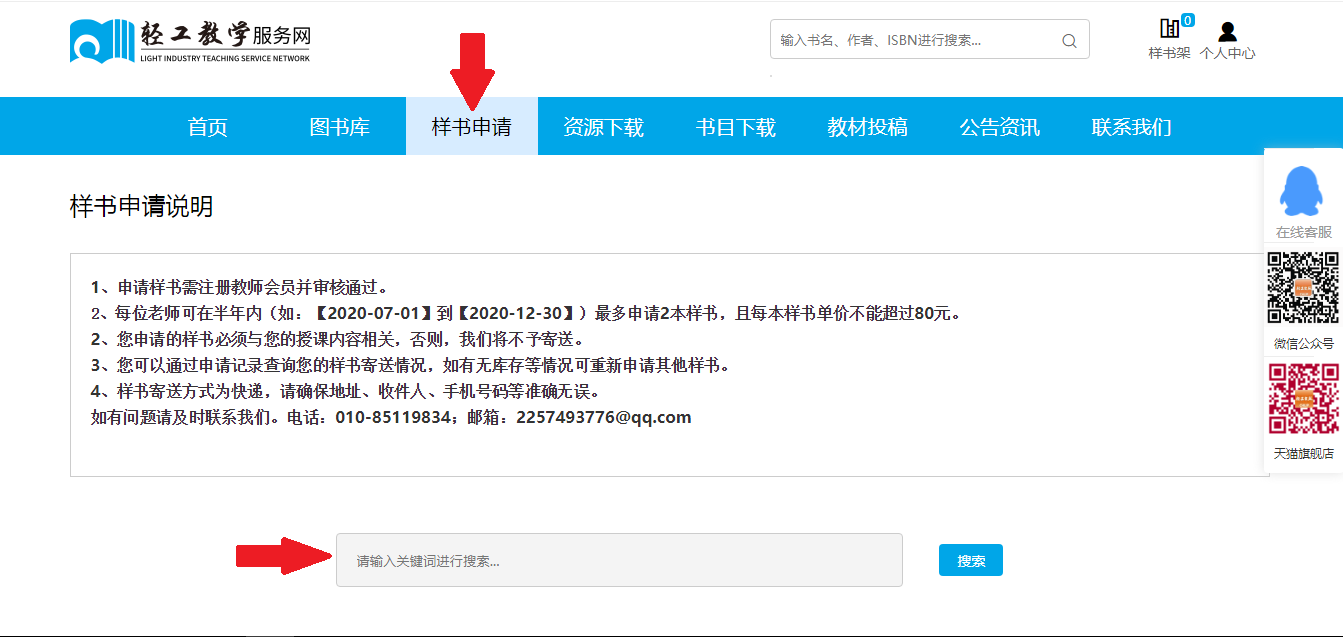The height and width of the screenshot is (637, 1343).
Task: Open the 图书库 navigation tab
Action: [x=340, y=127]
